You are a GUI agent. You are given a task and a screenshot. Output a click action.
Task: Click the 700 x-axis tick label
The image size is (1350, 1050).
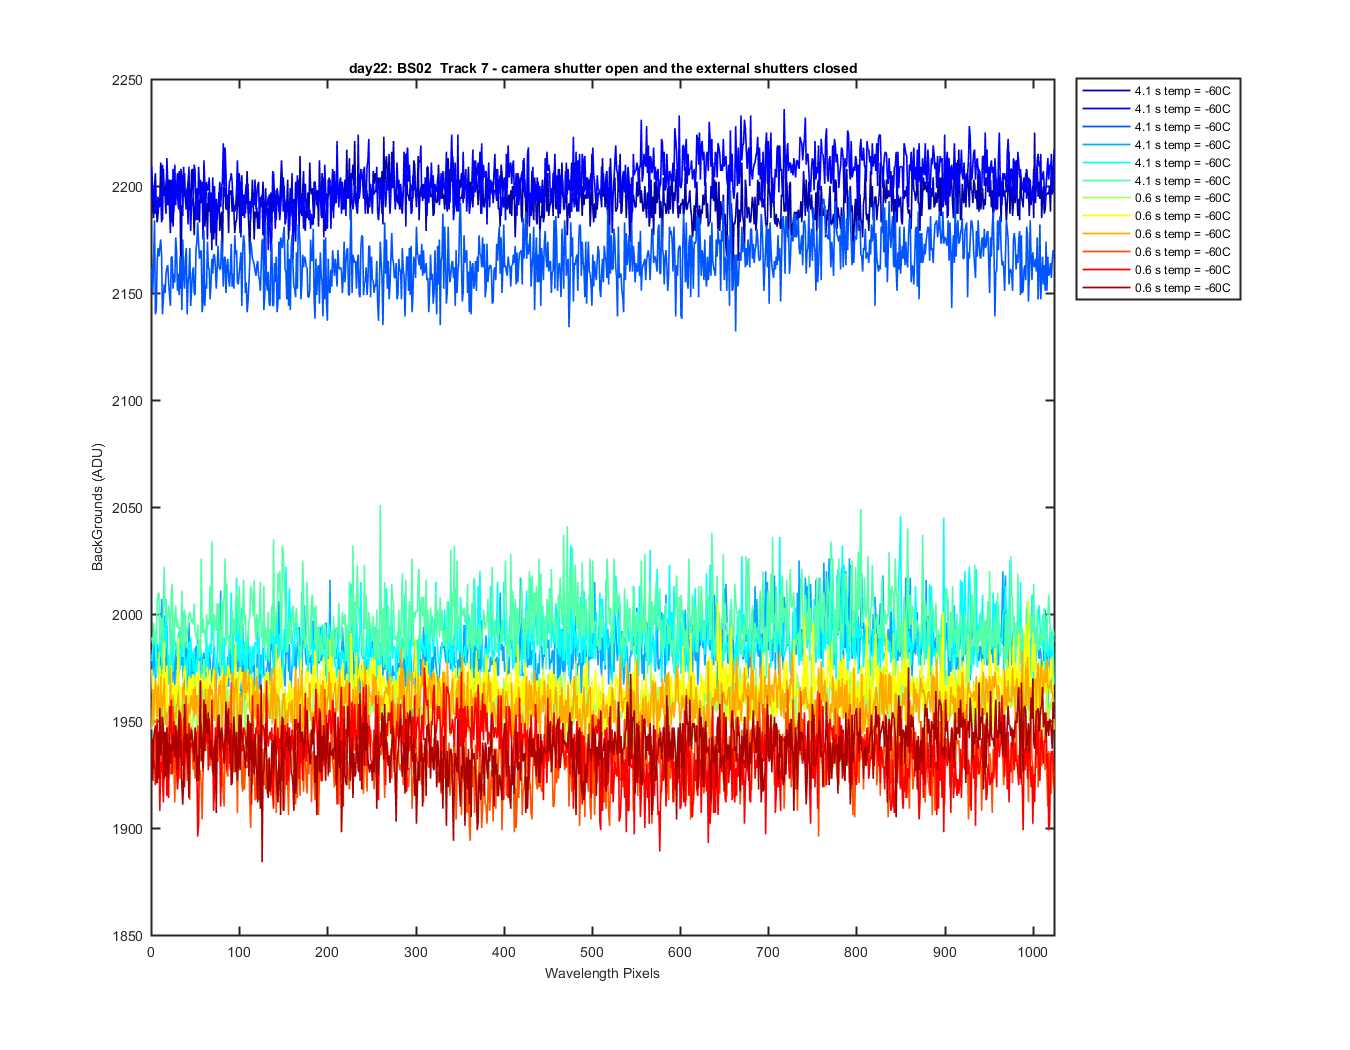pyautogui.click(x=768, y=952)
